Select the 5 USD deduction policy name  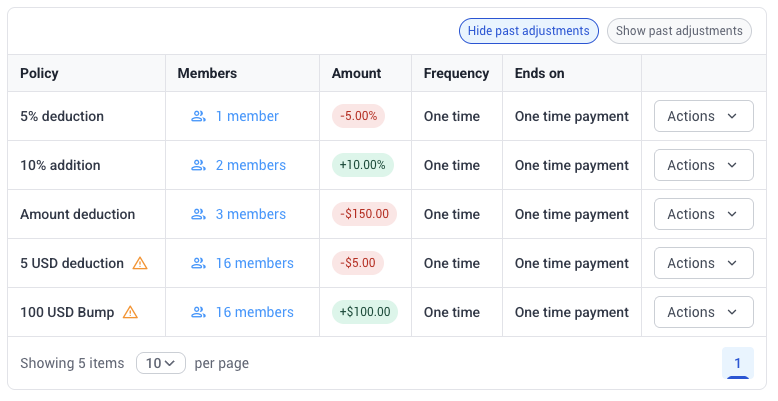click(72, 263)
